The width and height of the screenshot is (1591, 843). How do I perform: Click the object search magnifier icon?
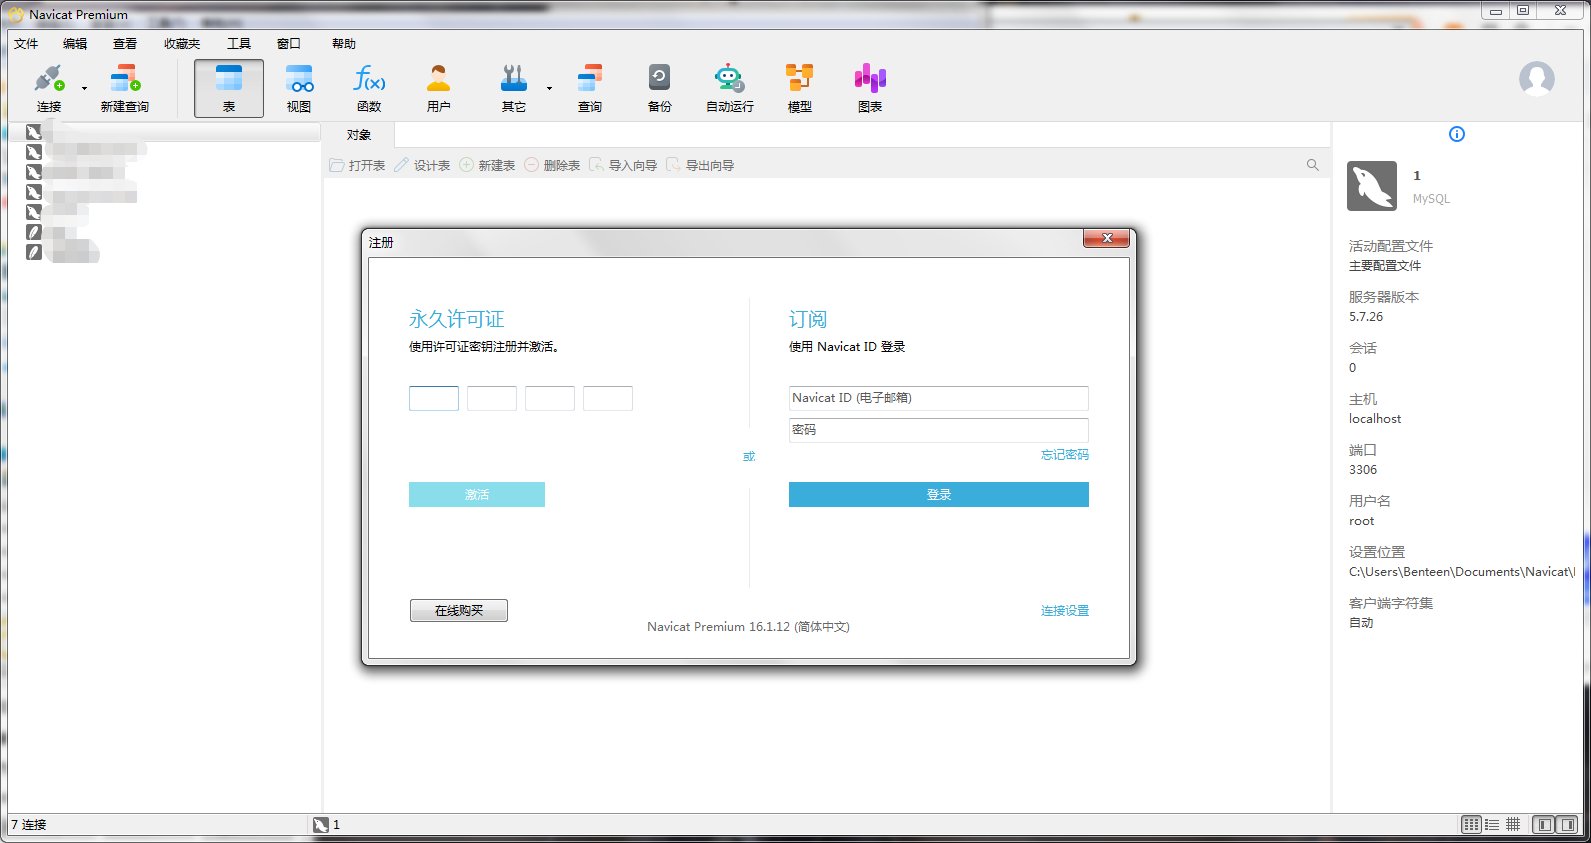coord(1312,165)
